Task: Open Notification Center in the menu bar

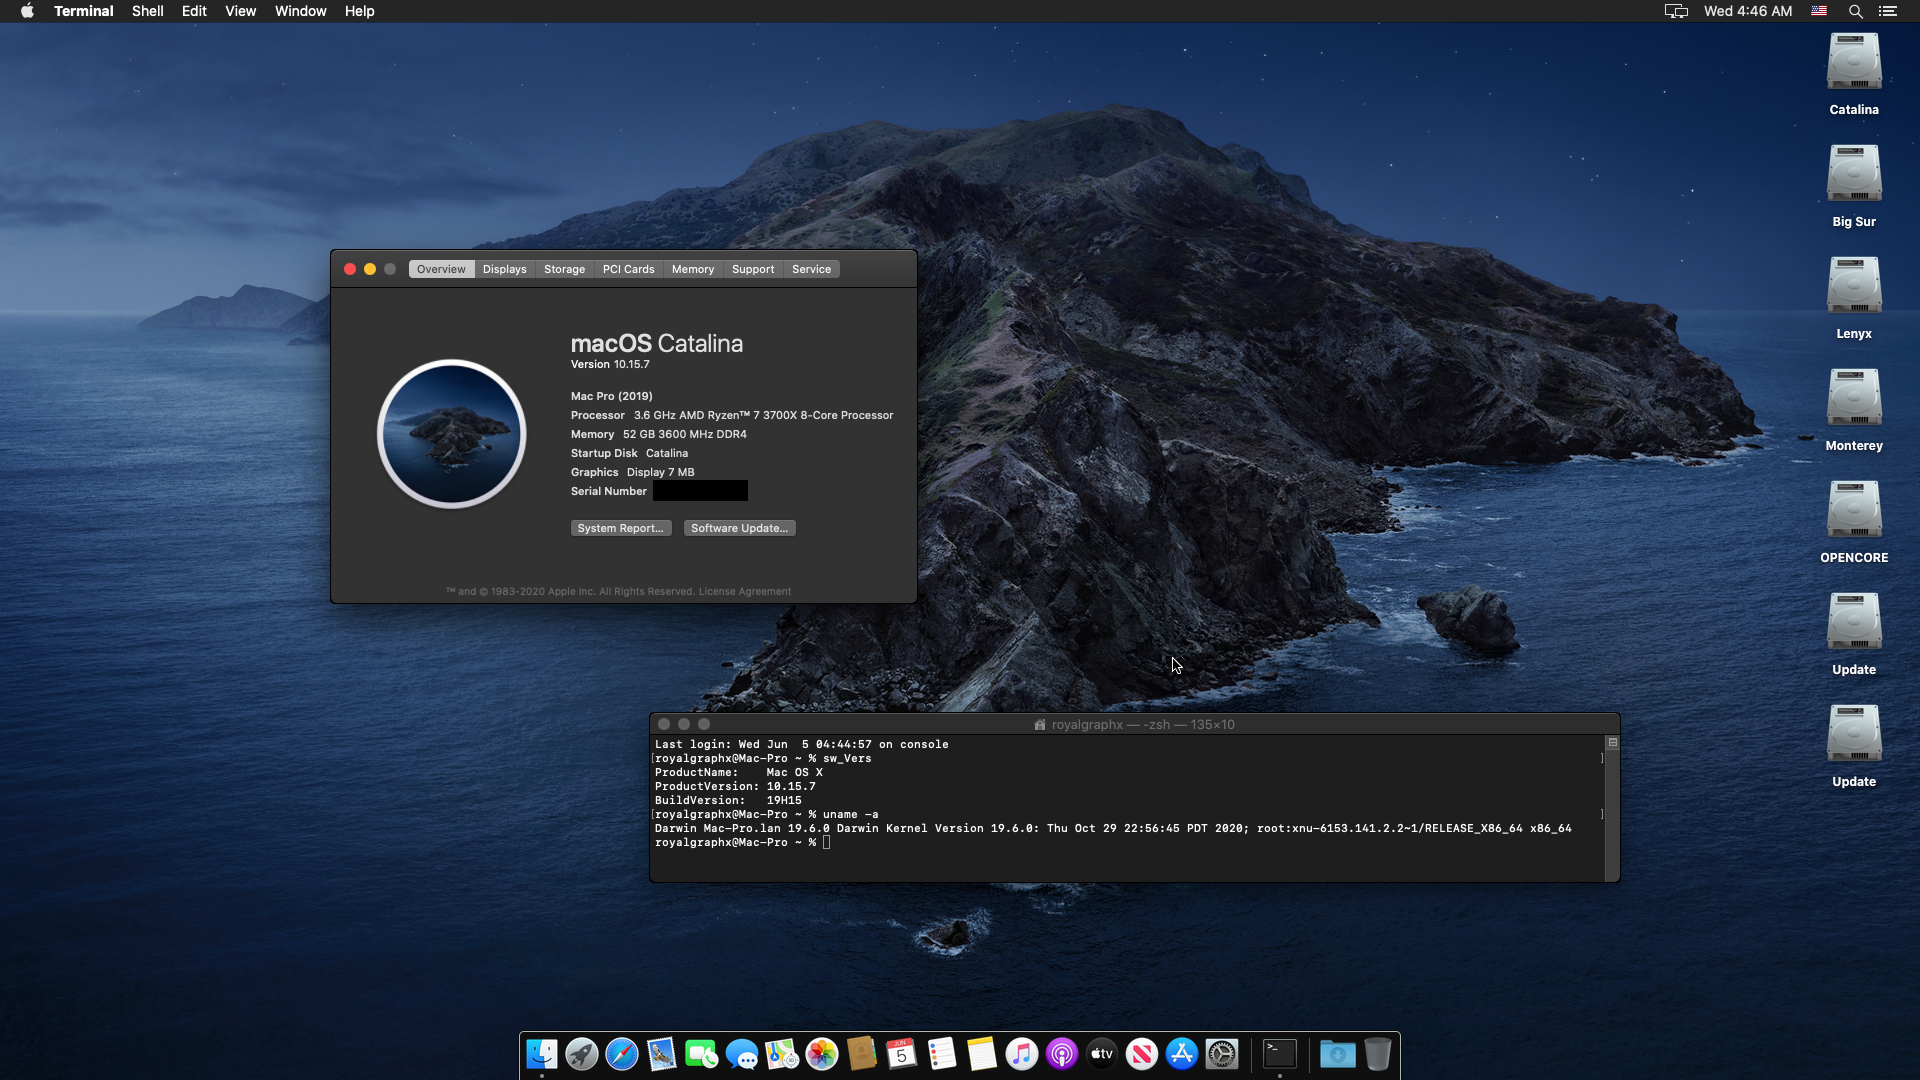Action: 1888,11
